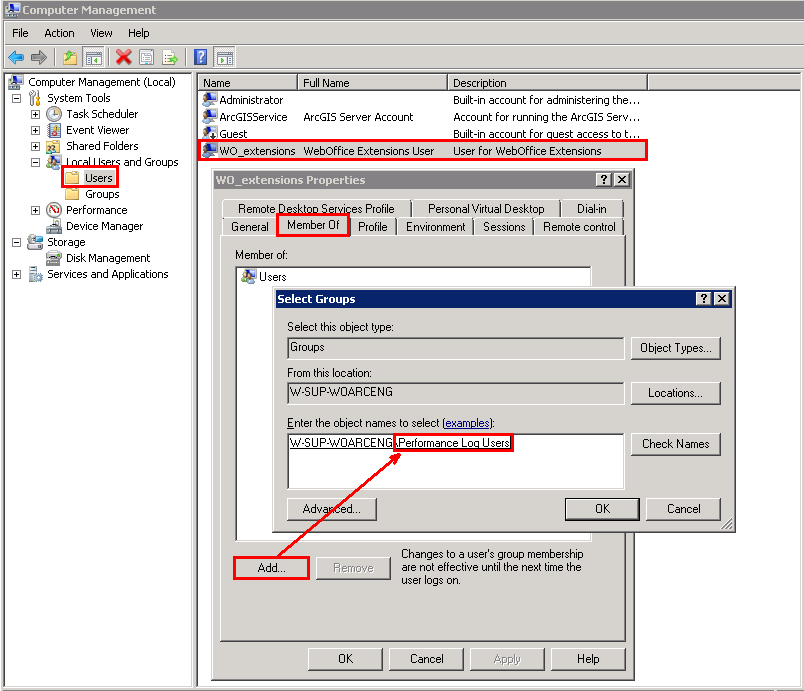Switch to the Profile tab
The height and width of the screenshot is (691, 804).
click(x=373, y=227)
